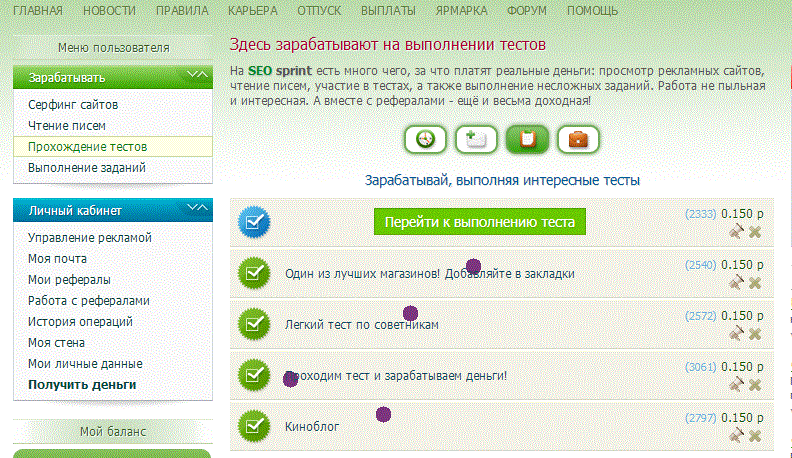Pin test 2572 with the pushpin icon
Screen dimensions: 792x458
(736, 334)
